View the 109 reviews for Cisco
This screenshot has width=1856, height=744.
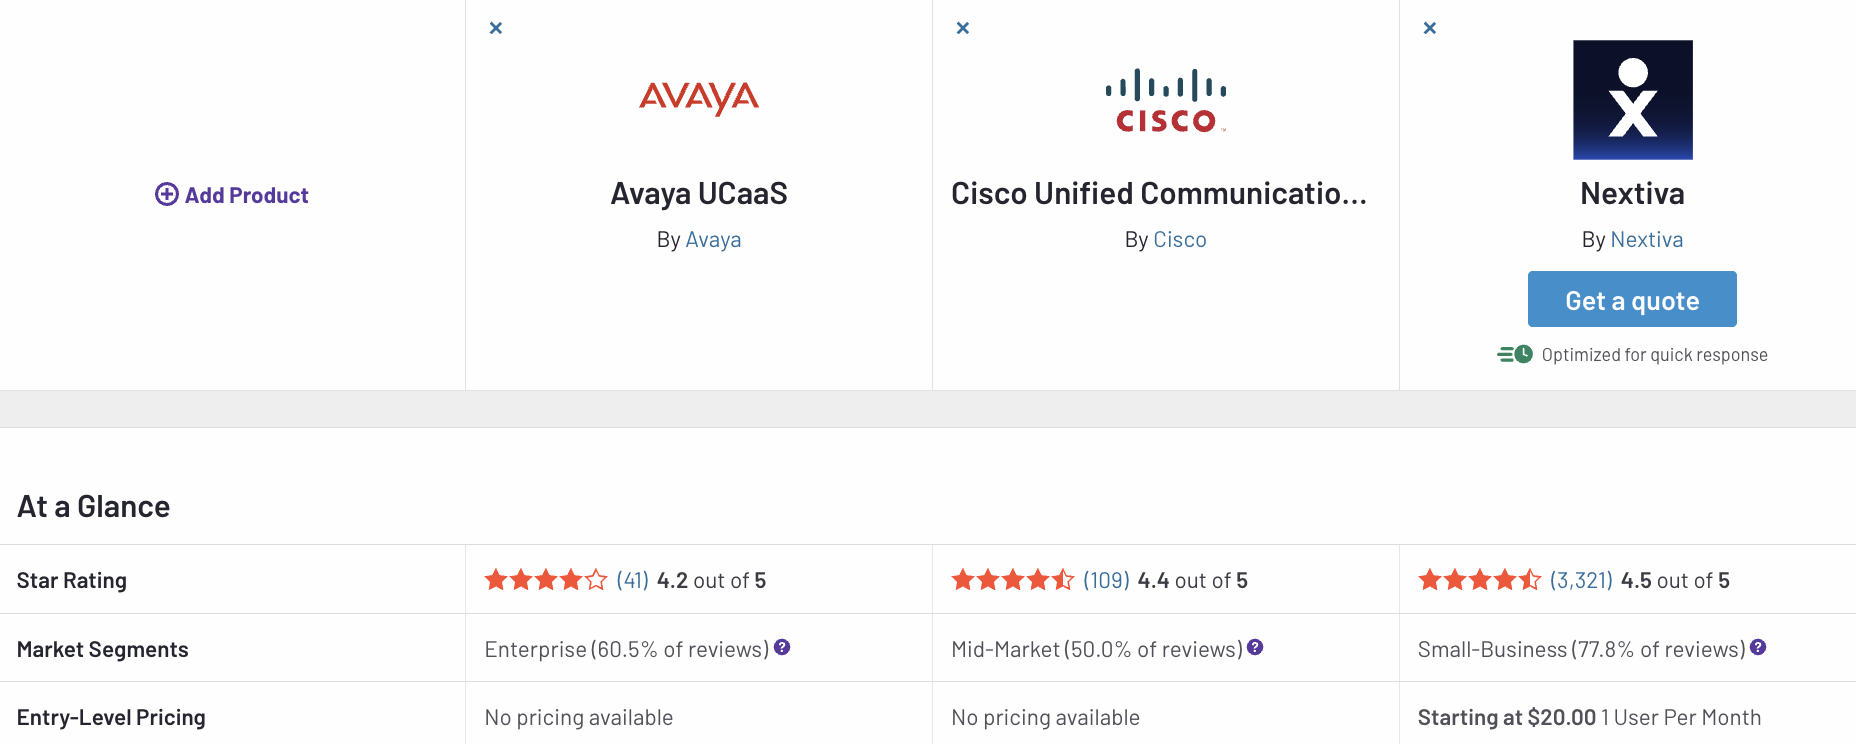[x=1104, y=579]
